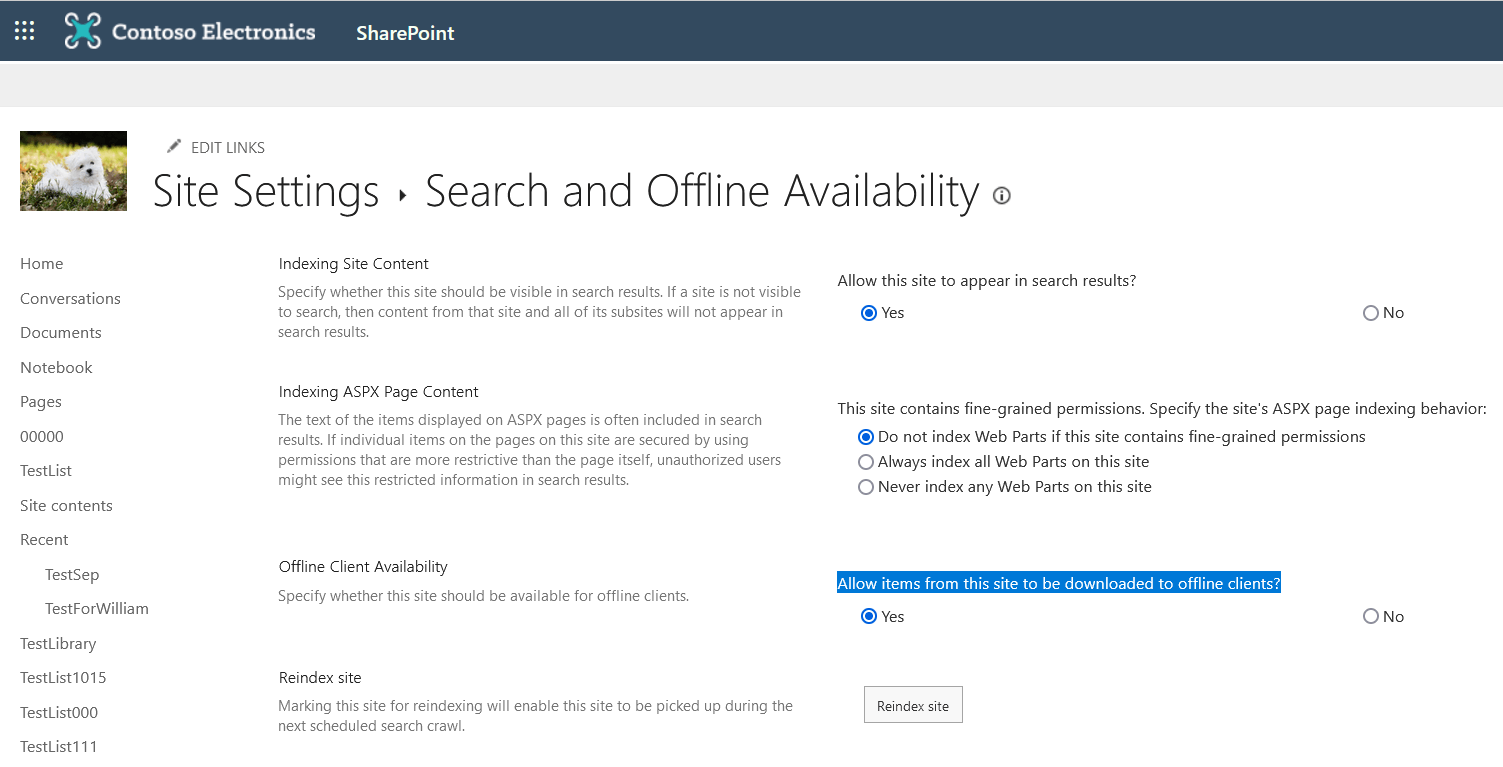Select Yes for offline client downloads

[868, 617]
